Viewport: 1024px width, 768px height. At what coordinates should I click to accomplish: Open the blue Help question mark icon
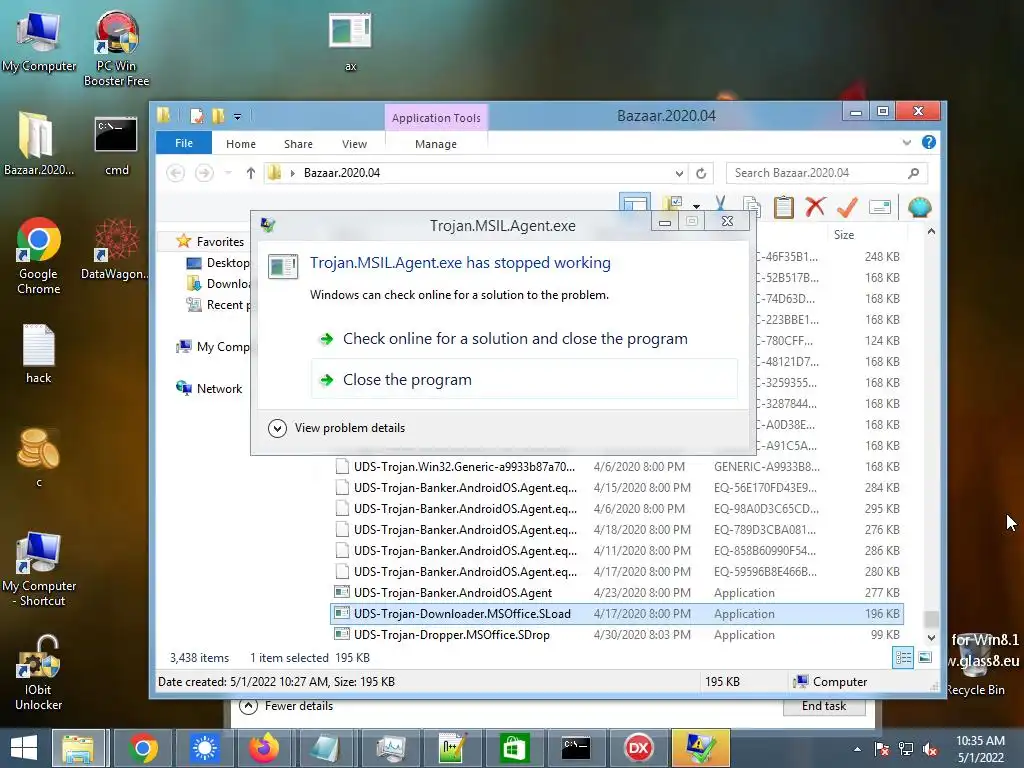[928, 142]
